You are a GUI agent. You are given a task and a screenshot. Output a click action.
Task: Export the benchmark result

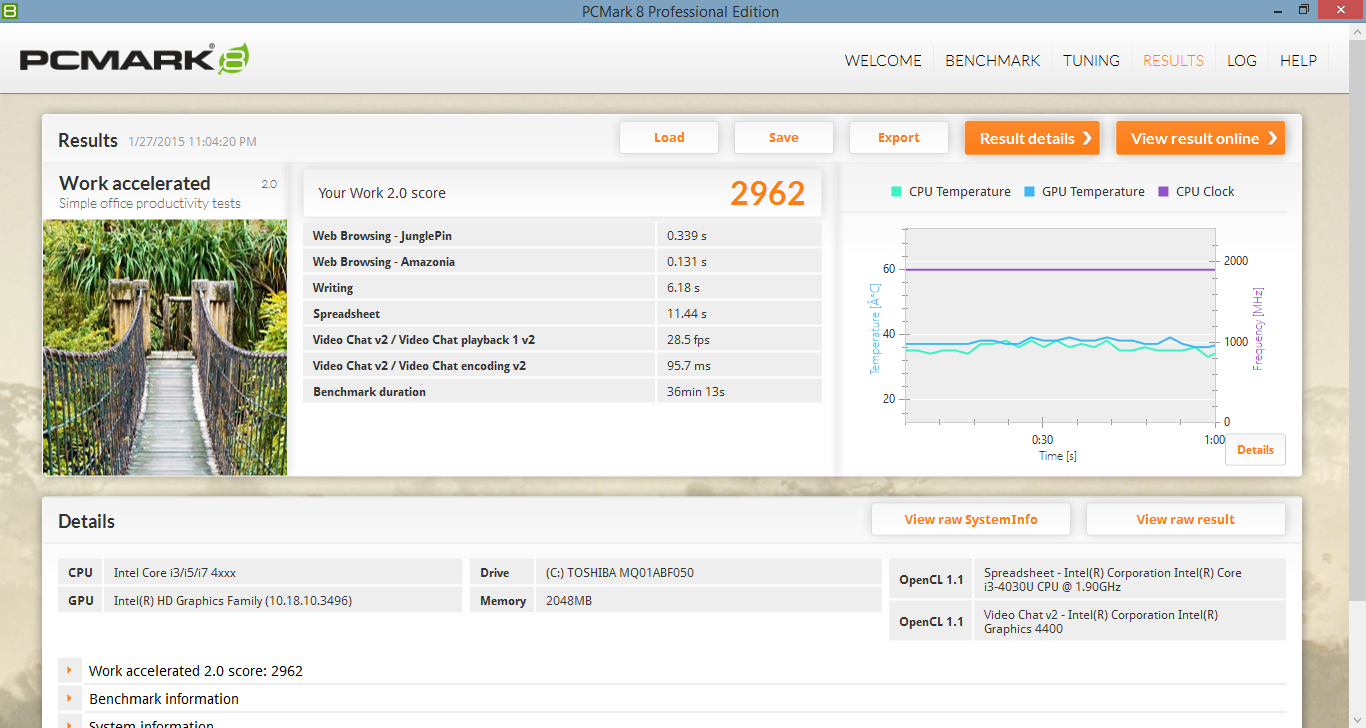coord(899,138)
